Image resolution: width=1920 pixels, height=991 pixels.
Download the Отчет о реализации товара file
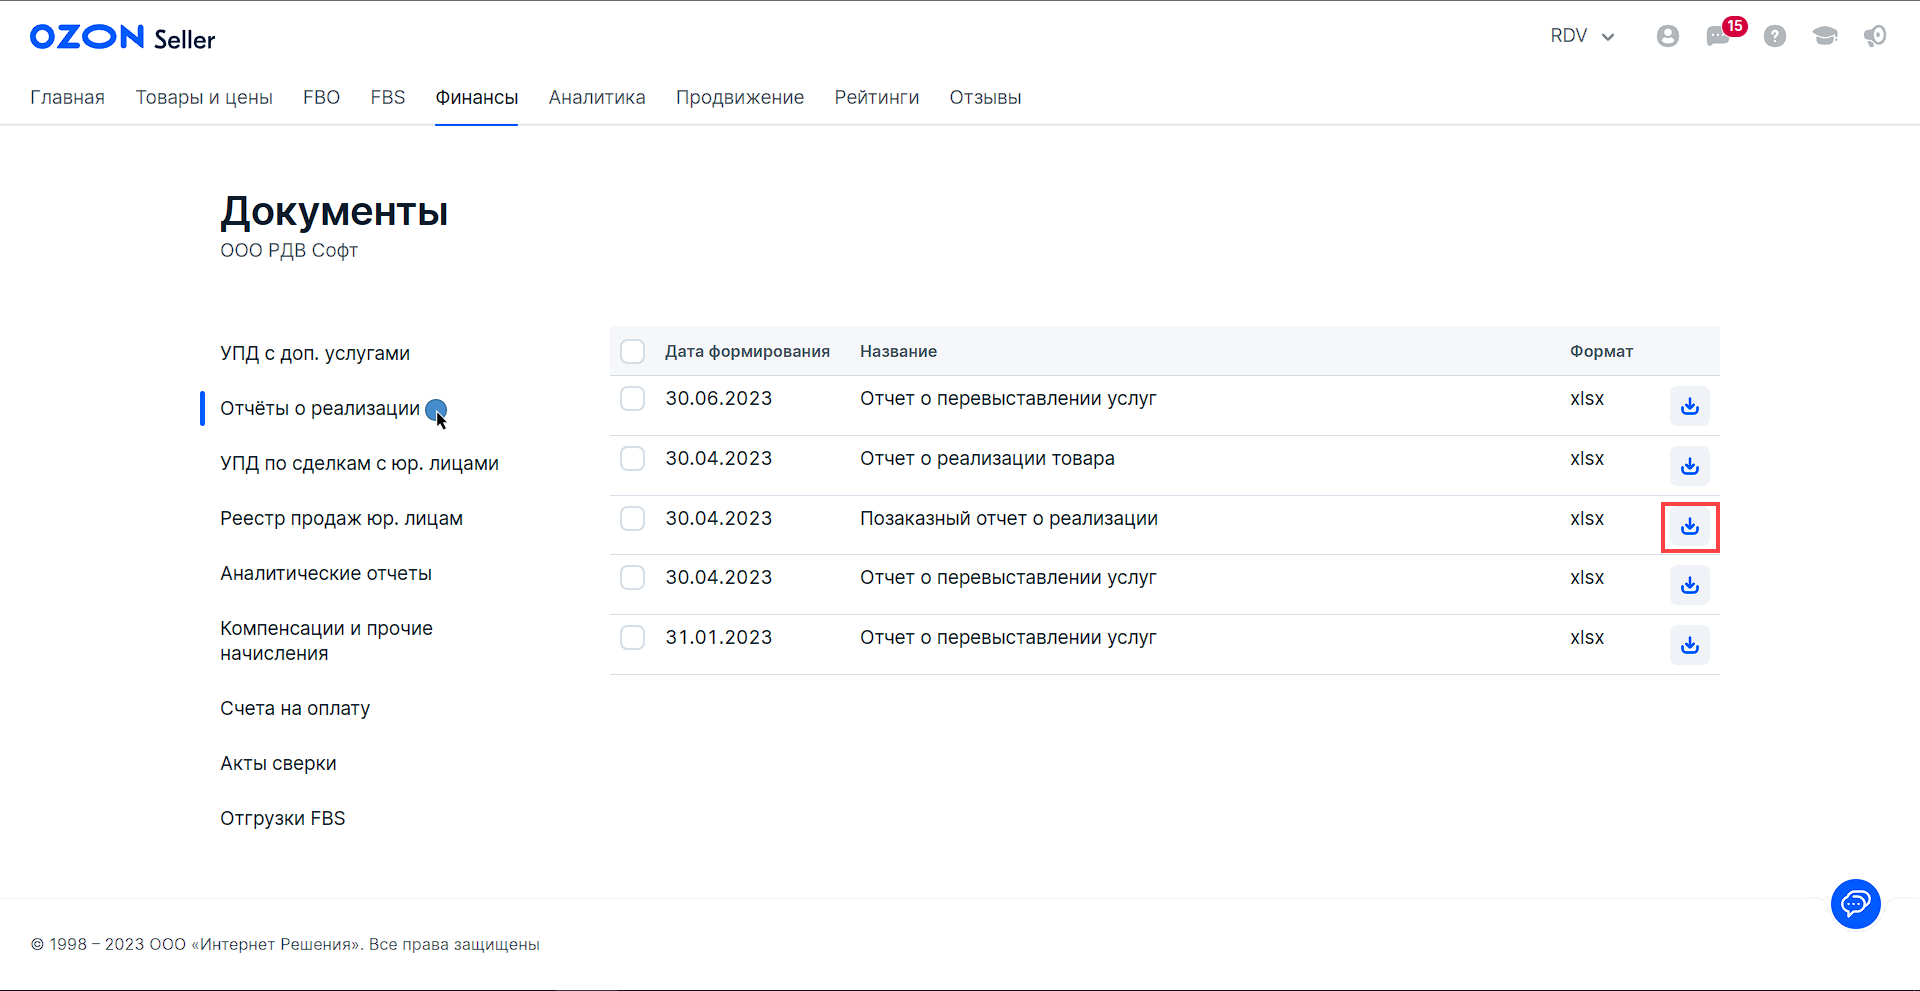point(1689,466)
